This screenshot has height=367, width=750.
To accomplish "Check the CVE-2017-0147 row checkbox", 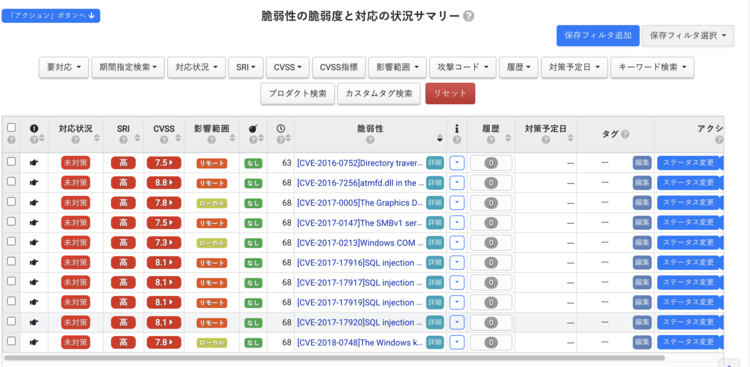I will [x=11, y=222].
